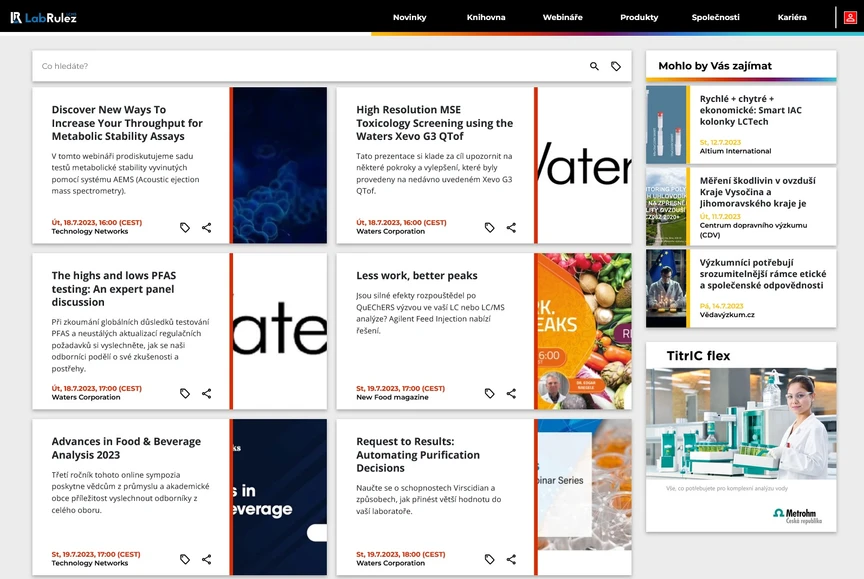Click tag icon on Xevo G3 QTof card
Screen dimensions: 864x579
click(489, 228)
